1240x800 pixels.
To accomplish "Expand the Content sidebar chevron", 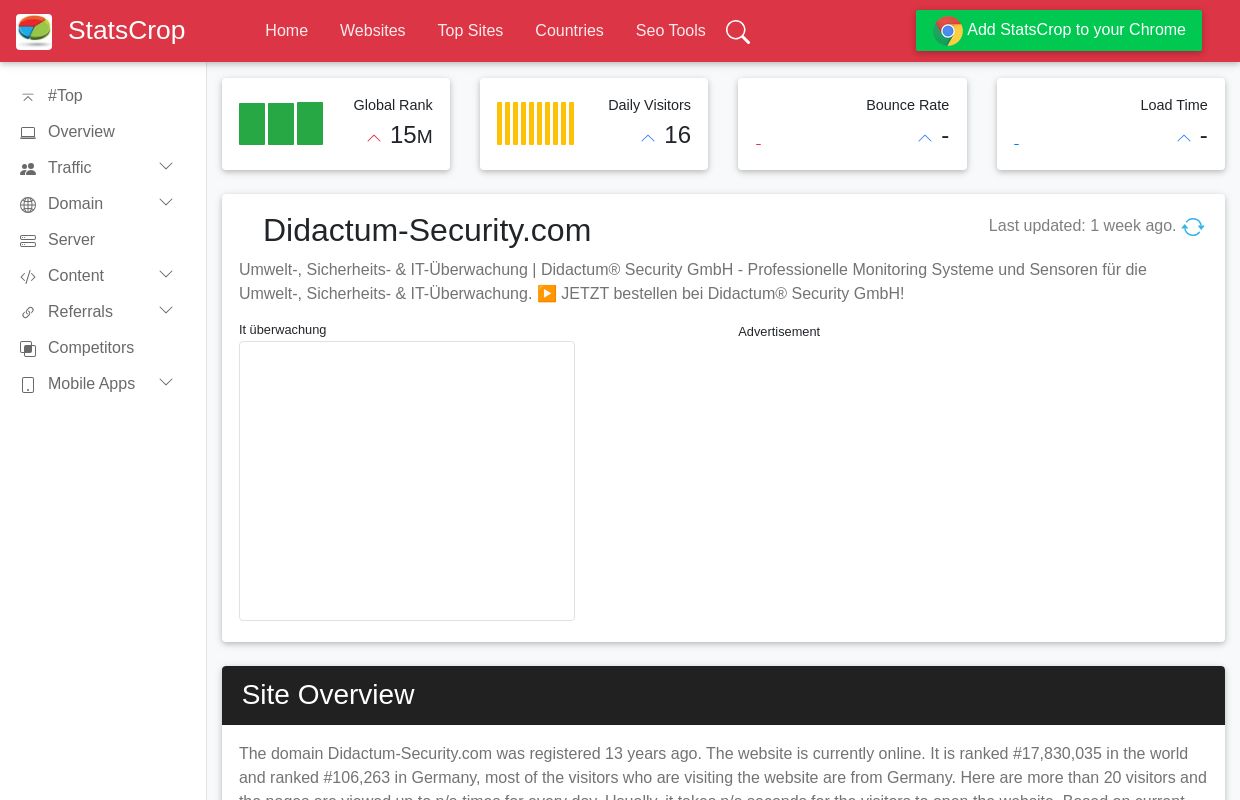I will (166, 274).
